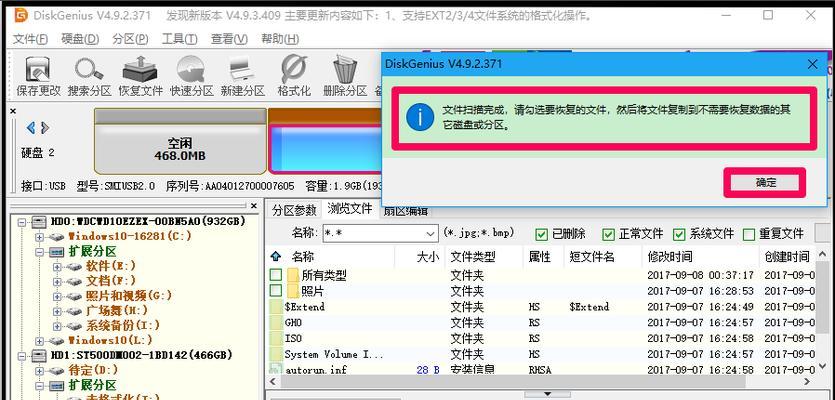Image resolution: width=835 pixels, height=400 pixels.
Task: Open the 名称 filter combo box dropdown
Action: click(431, 233)
